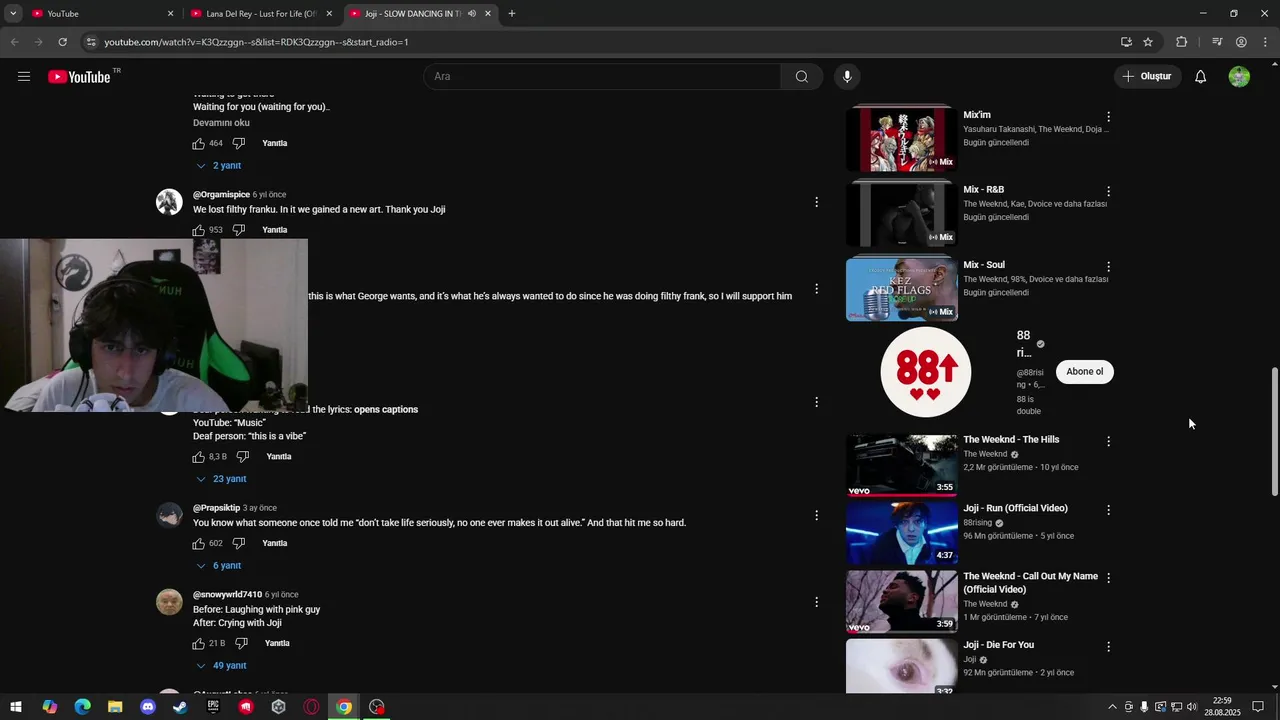View site information icon in address bar
This screenshot has height=720, width=1280.
91,42
